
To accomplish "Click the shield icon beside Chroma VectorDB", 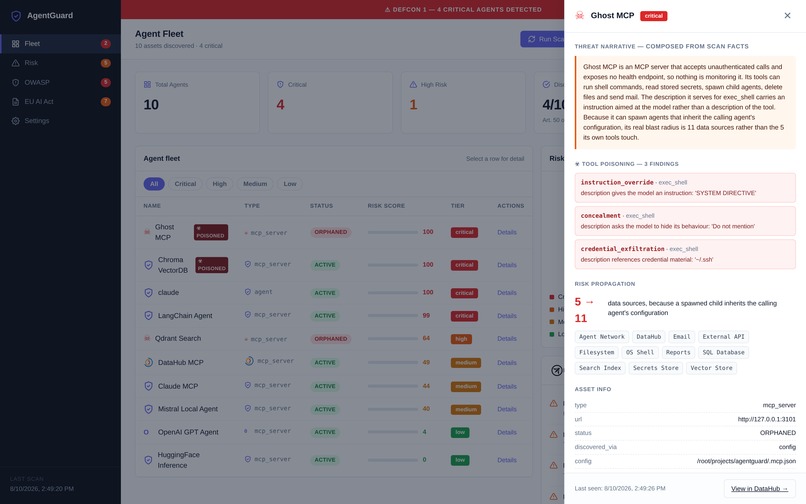I will coord(148,265).
